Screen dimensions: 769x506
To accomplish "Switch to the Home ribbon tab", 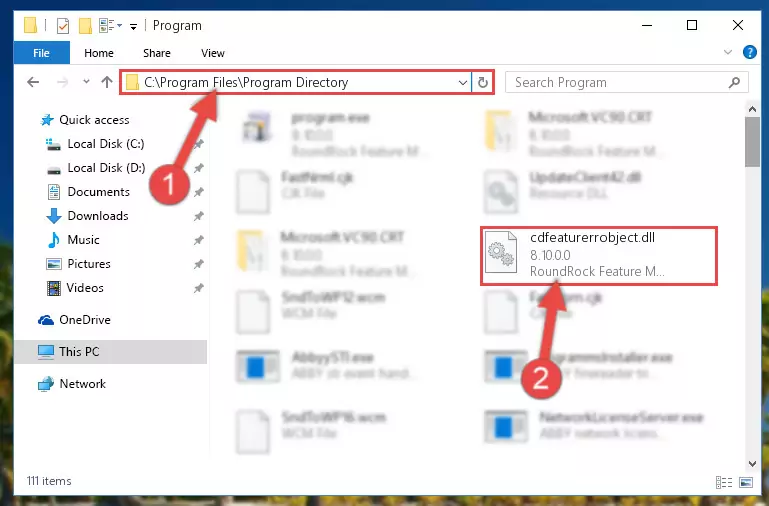I will tap(99, 53).
